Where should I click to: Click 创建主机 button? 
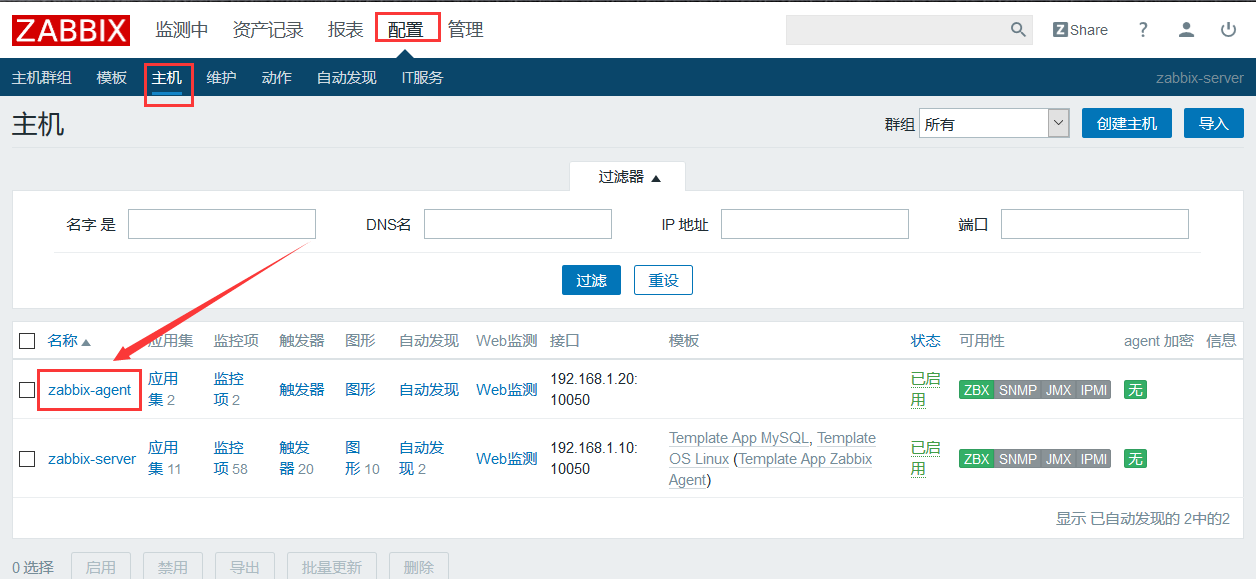tap(1127, 124)
